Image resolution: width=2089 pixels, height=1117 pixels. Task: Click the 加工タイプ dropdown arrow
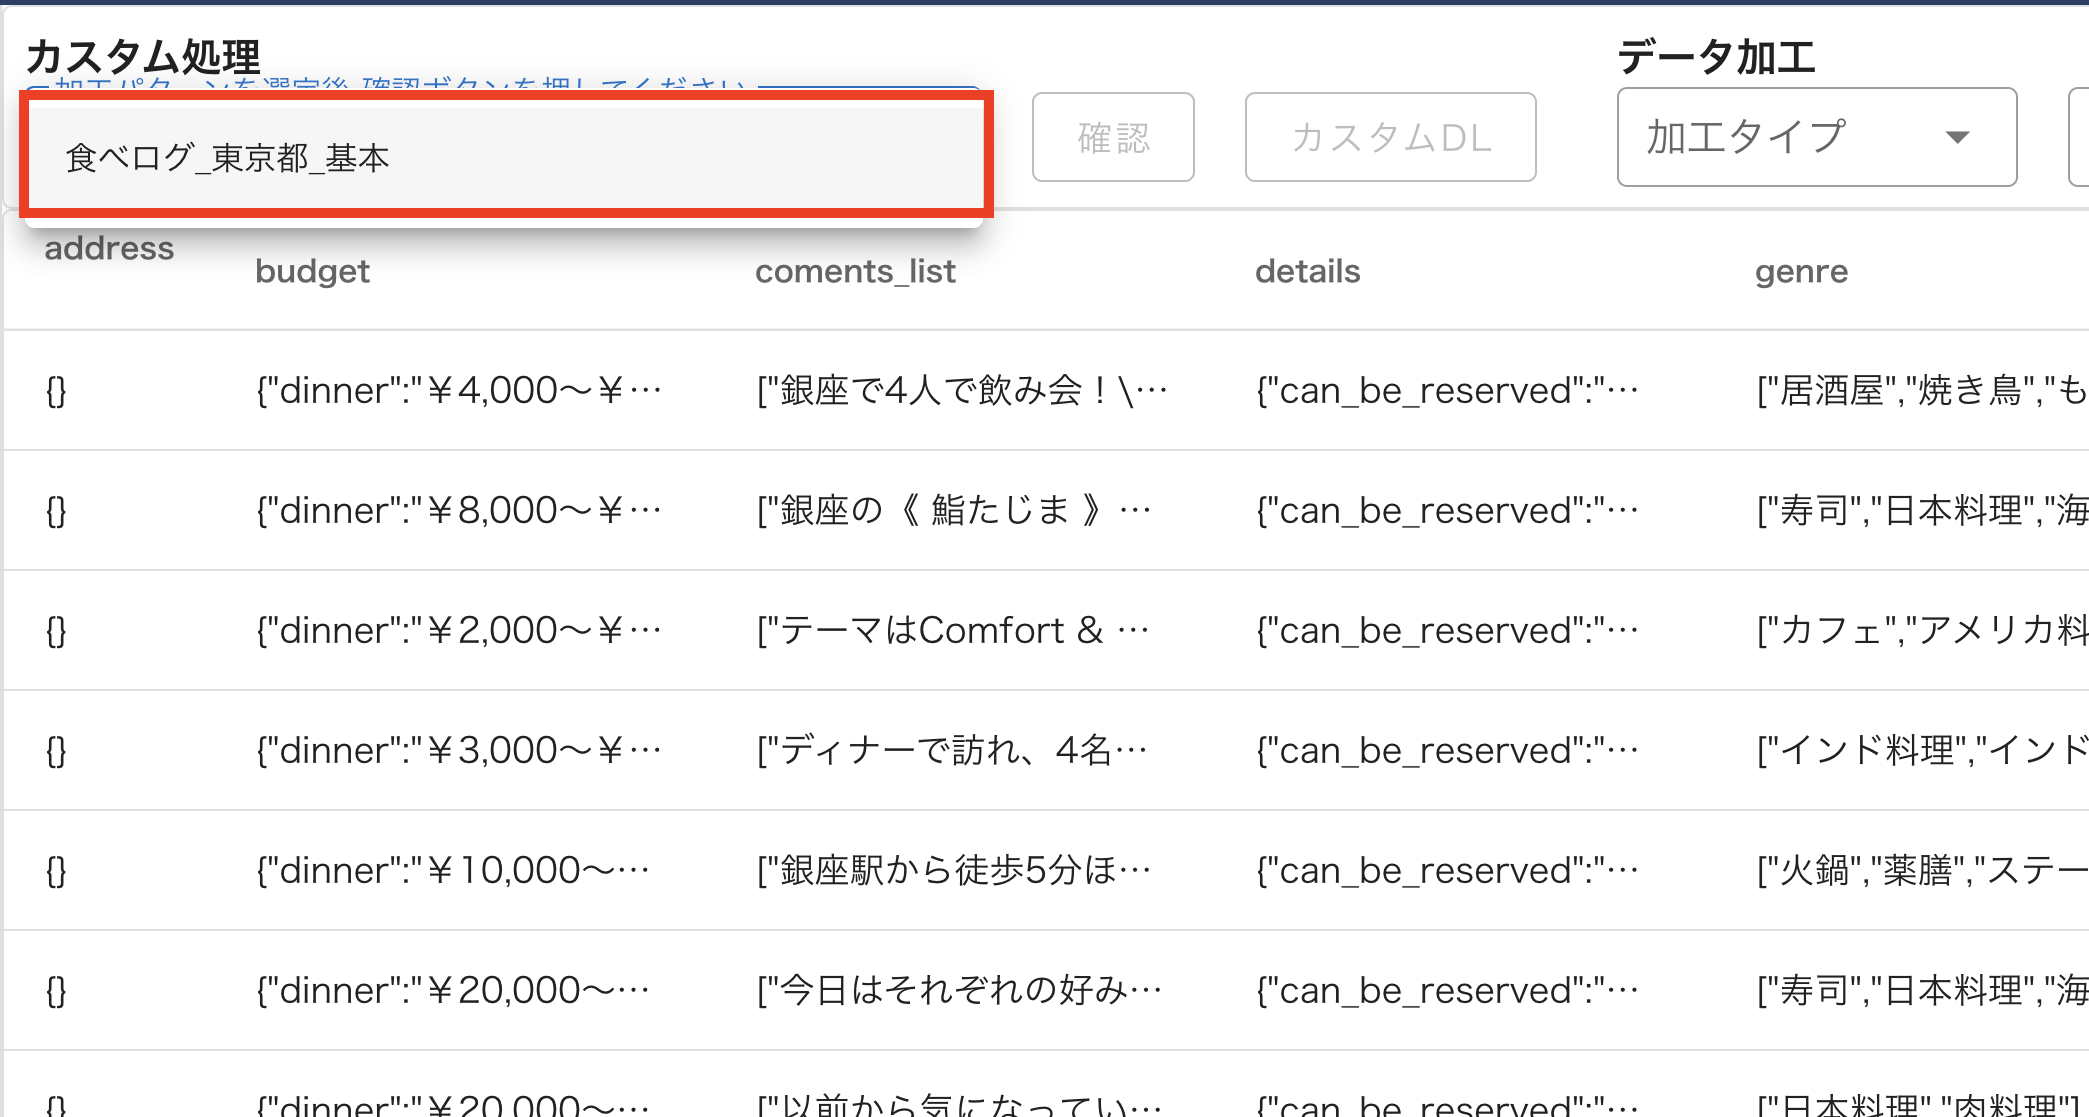point(1957,137)
